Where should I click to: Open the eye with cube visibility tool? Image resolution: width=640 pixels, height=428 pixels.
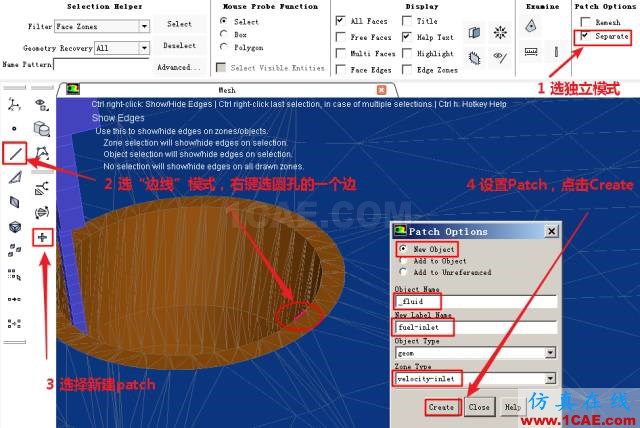click(x=42, y=104)
